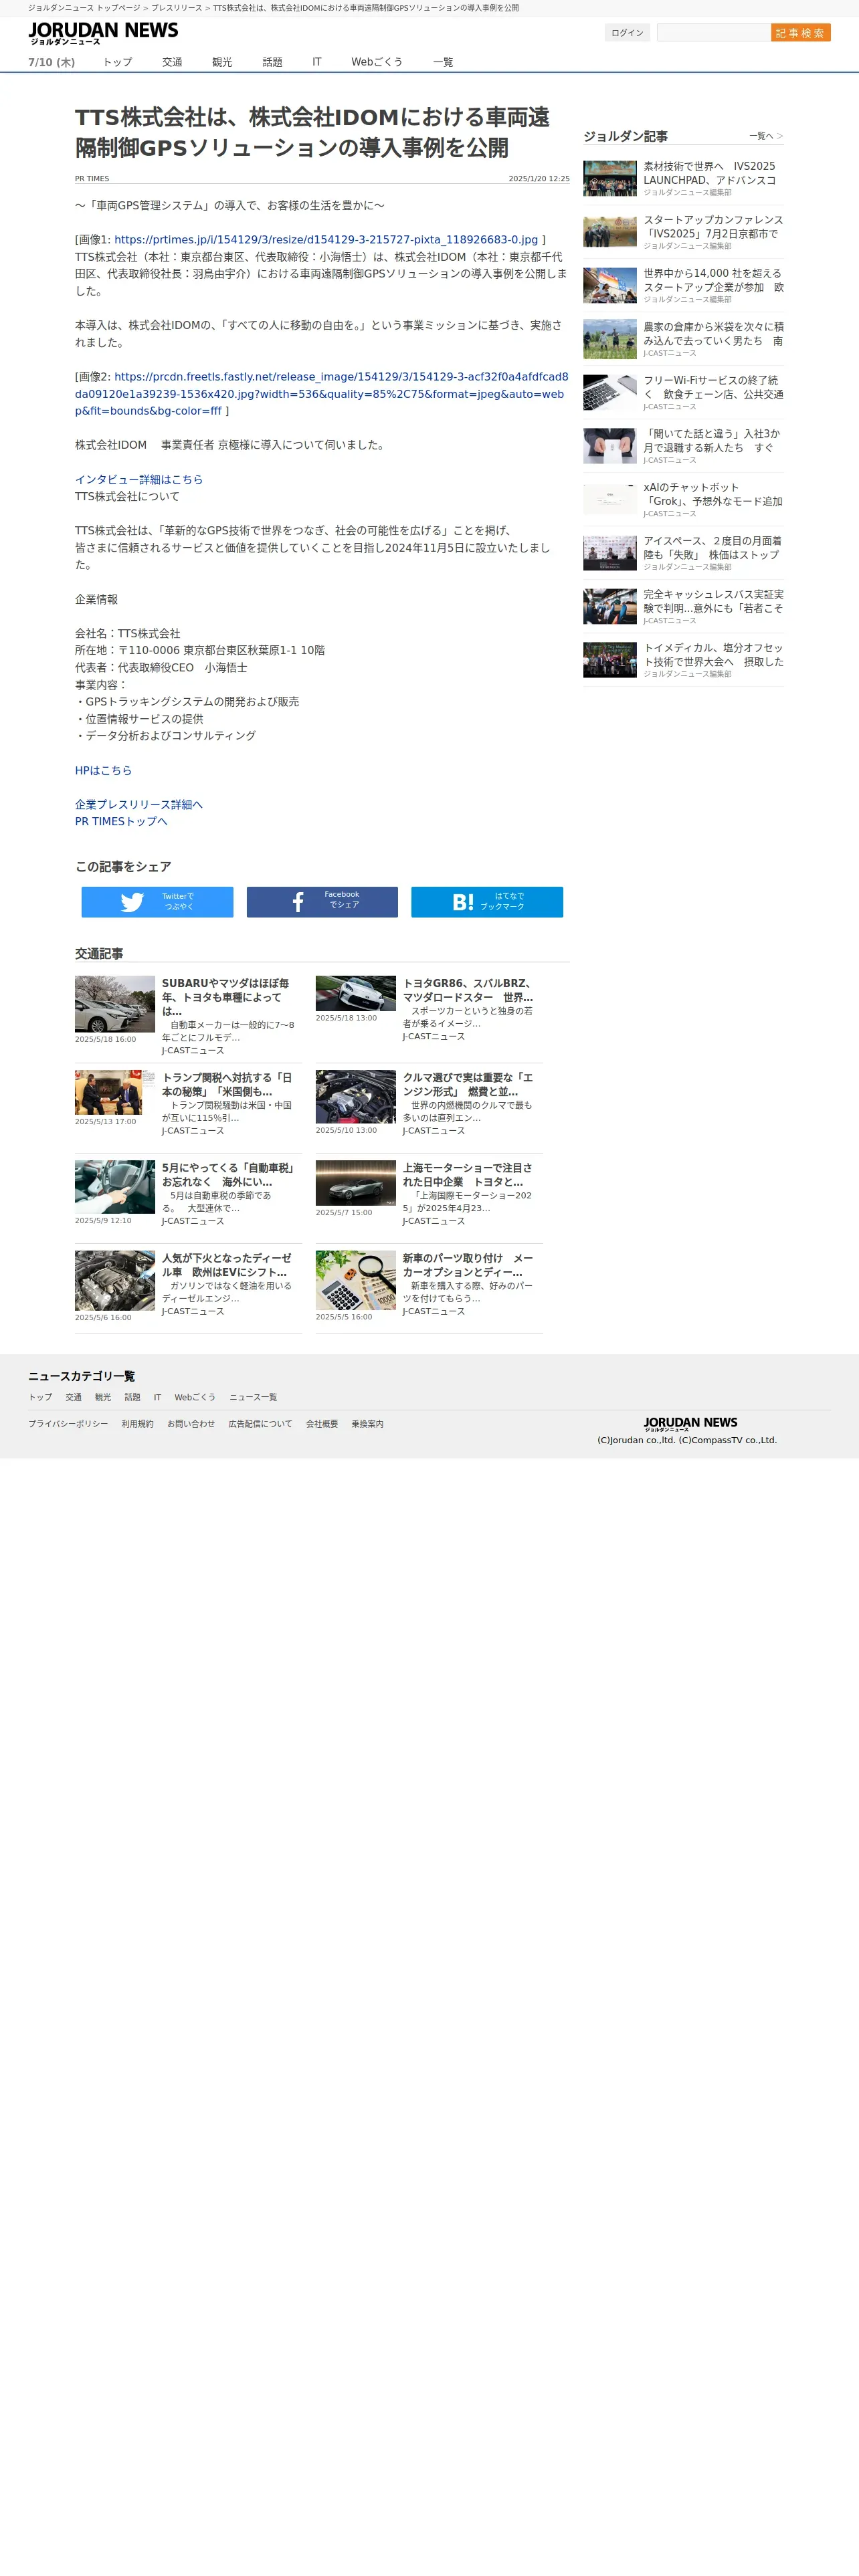
Task: Open トランプ関税へ対抗する article thumbnail
Action: click(x=115, y=1092)
